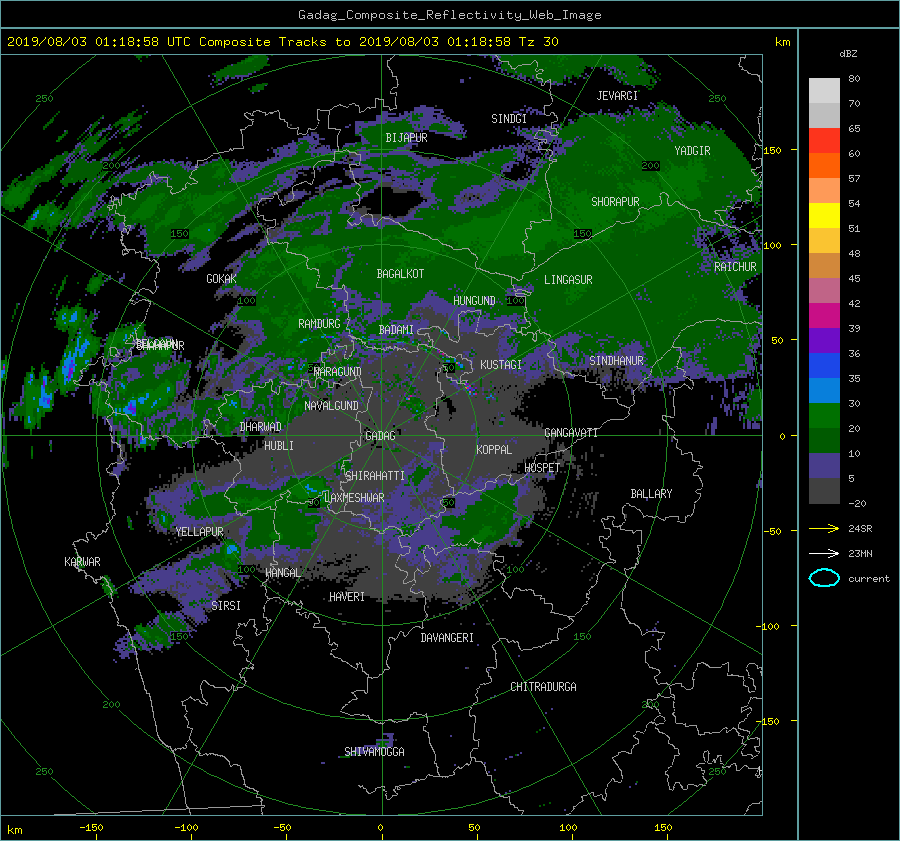Pick the dark orange 57–60 dBZ swatch
This screenshot has height=841, width=900.
coord(824,165)
